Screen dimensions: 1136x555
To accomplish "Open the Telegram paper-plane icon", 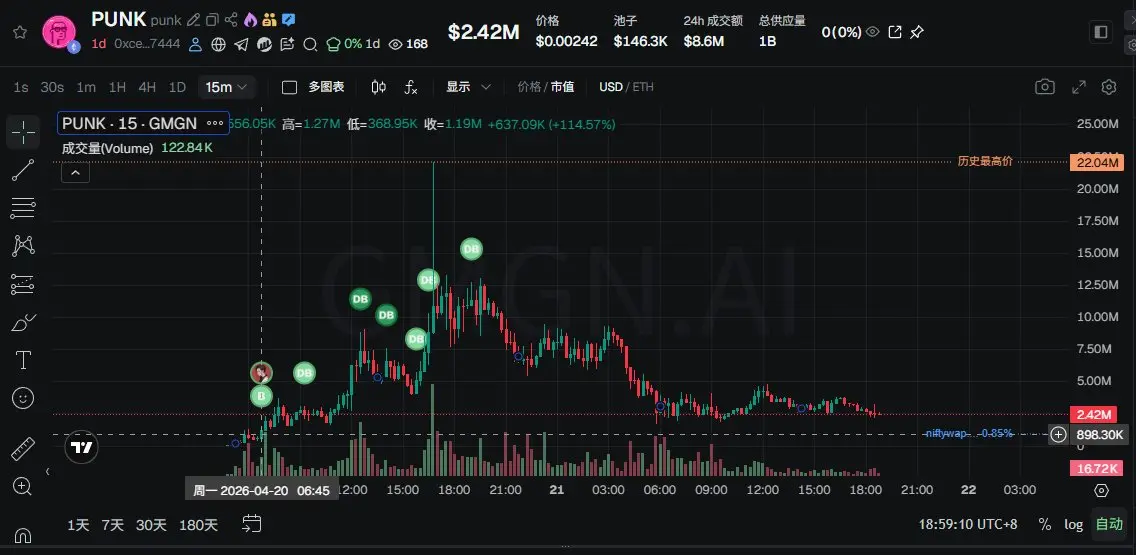I will 242,44.
